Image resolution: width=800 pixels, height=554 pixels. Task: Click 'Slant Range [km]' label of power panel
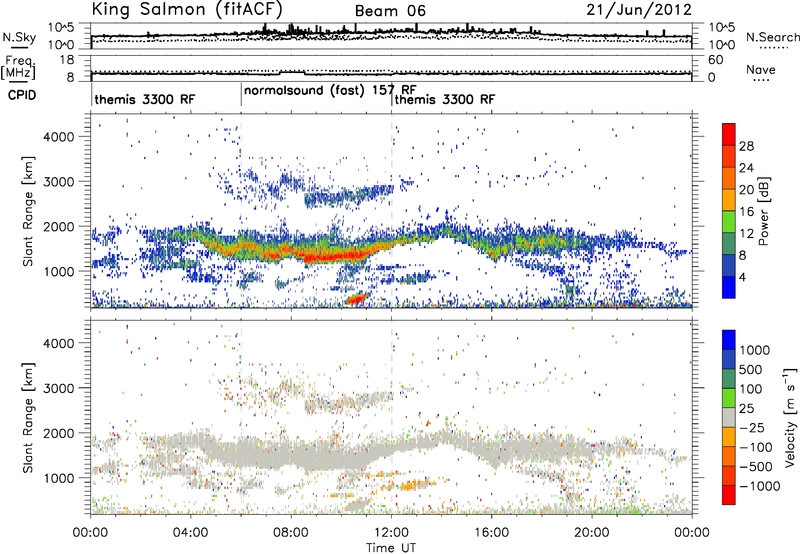click(28, 211)
